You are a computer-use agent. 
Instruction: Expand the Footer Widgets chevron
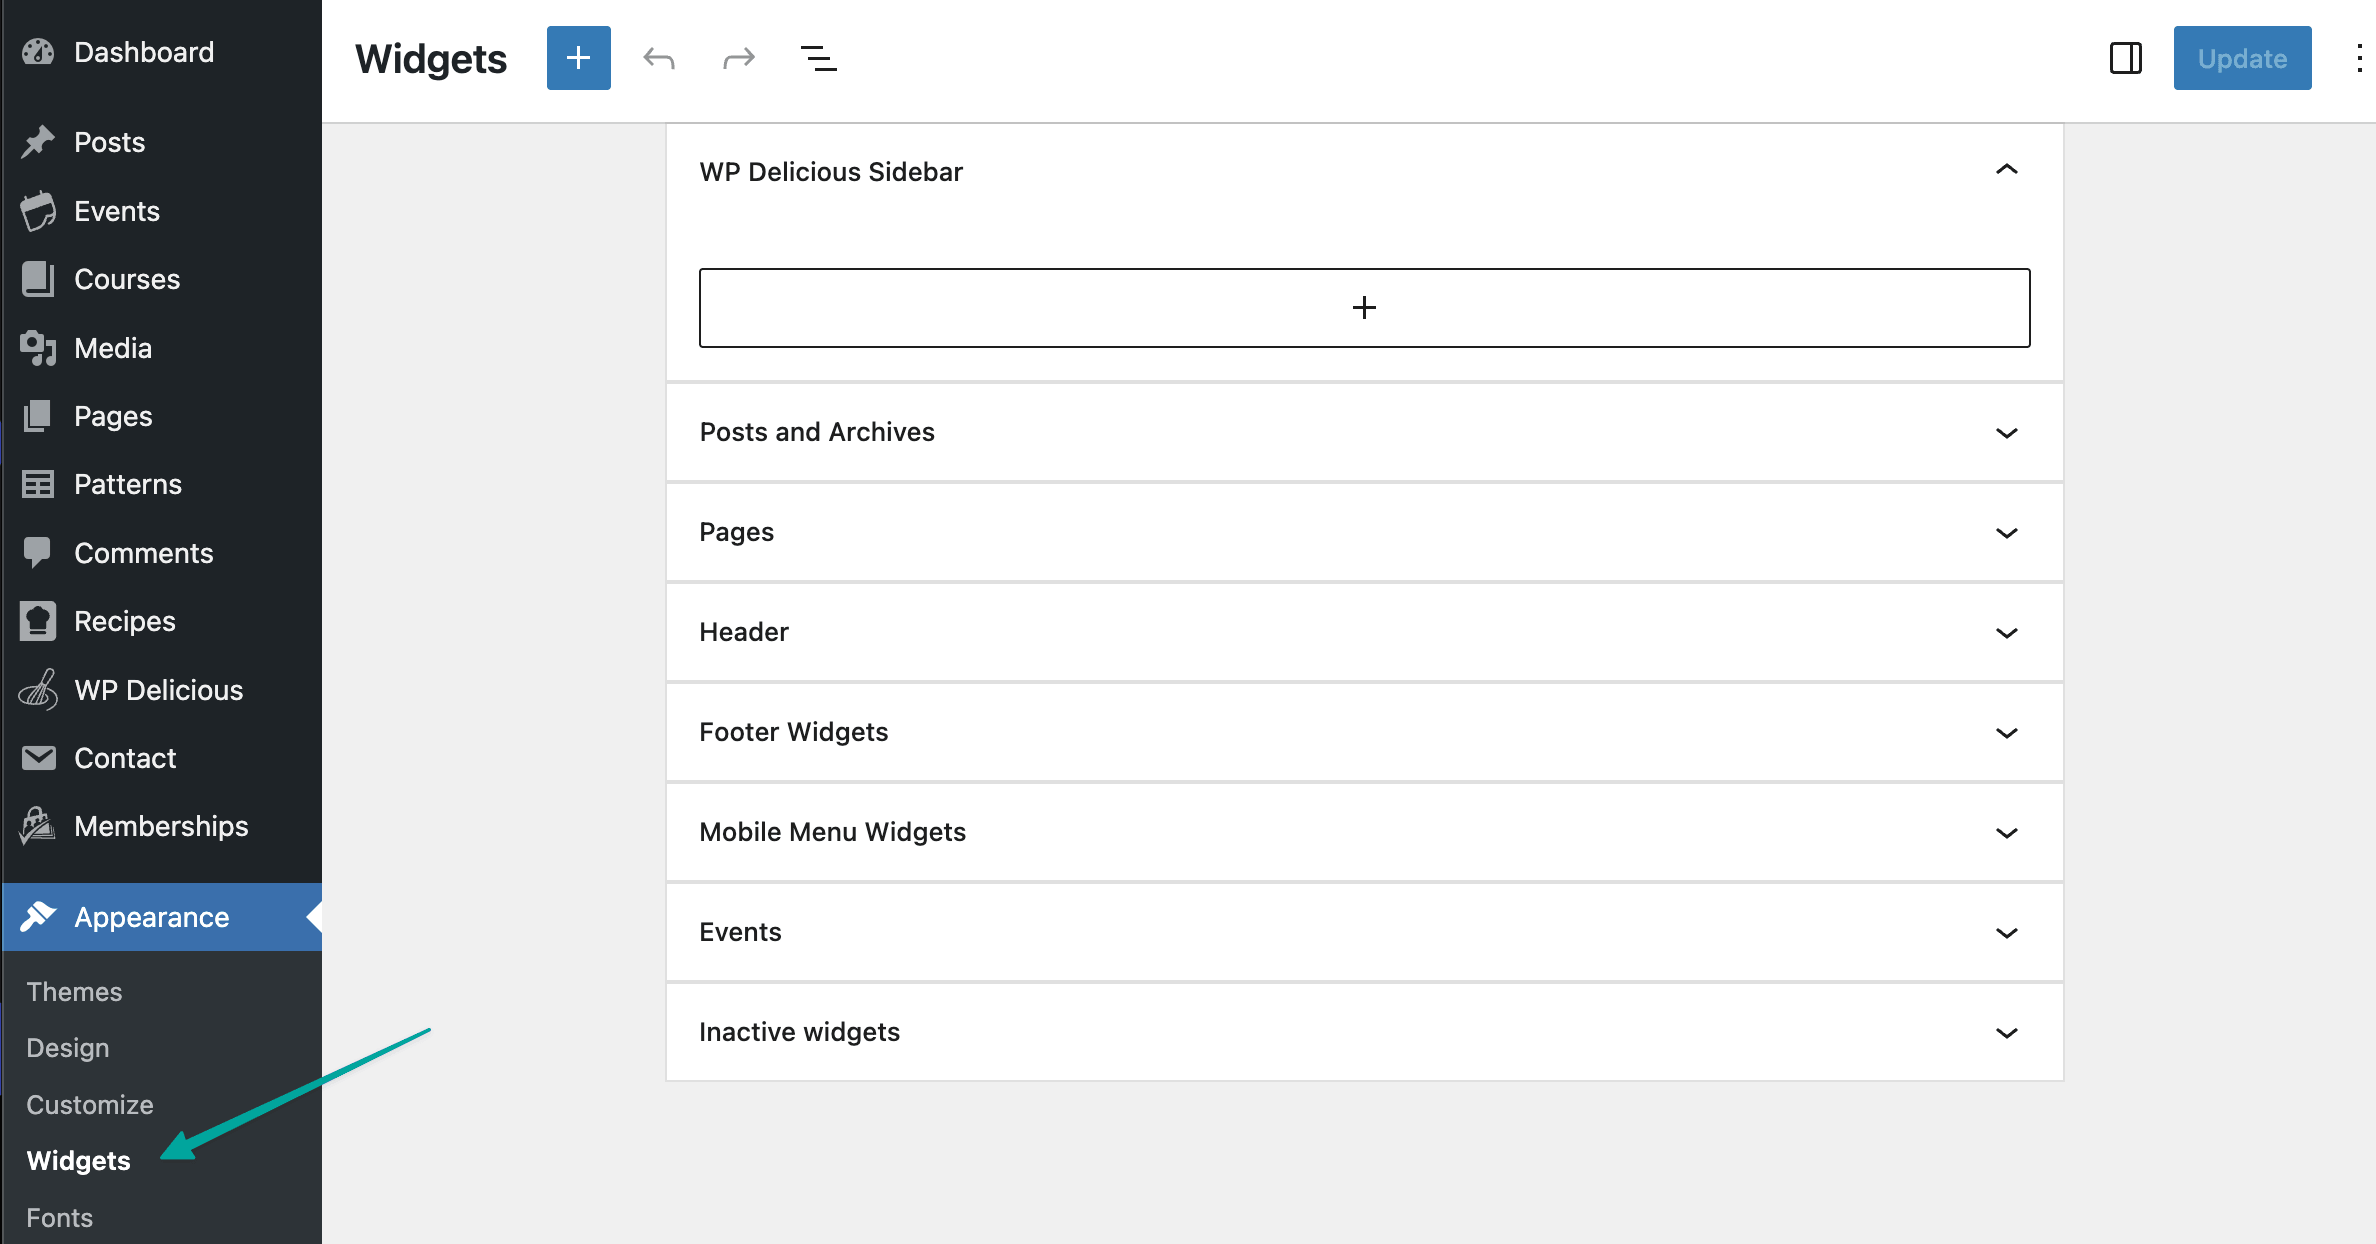coord(2006,733)
